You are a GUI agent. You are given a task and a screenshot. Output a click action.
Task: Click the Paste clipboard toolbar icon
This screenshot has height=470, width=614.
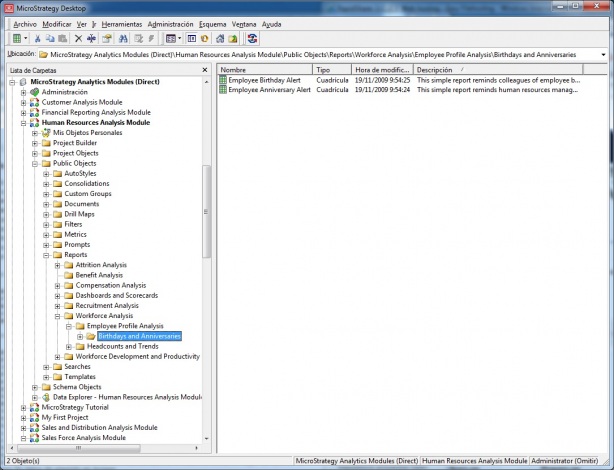[64, 38]
